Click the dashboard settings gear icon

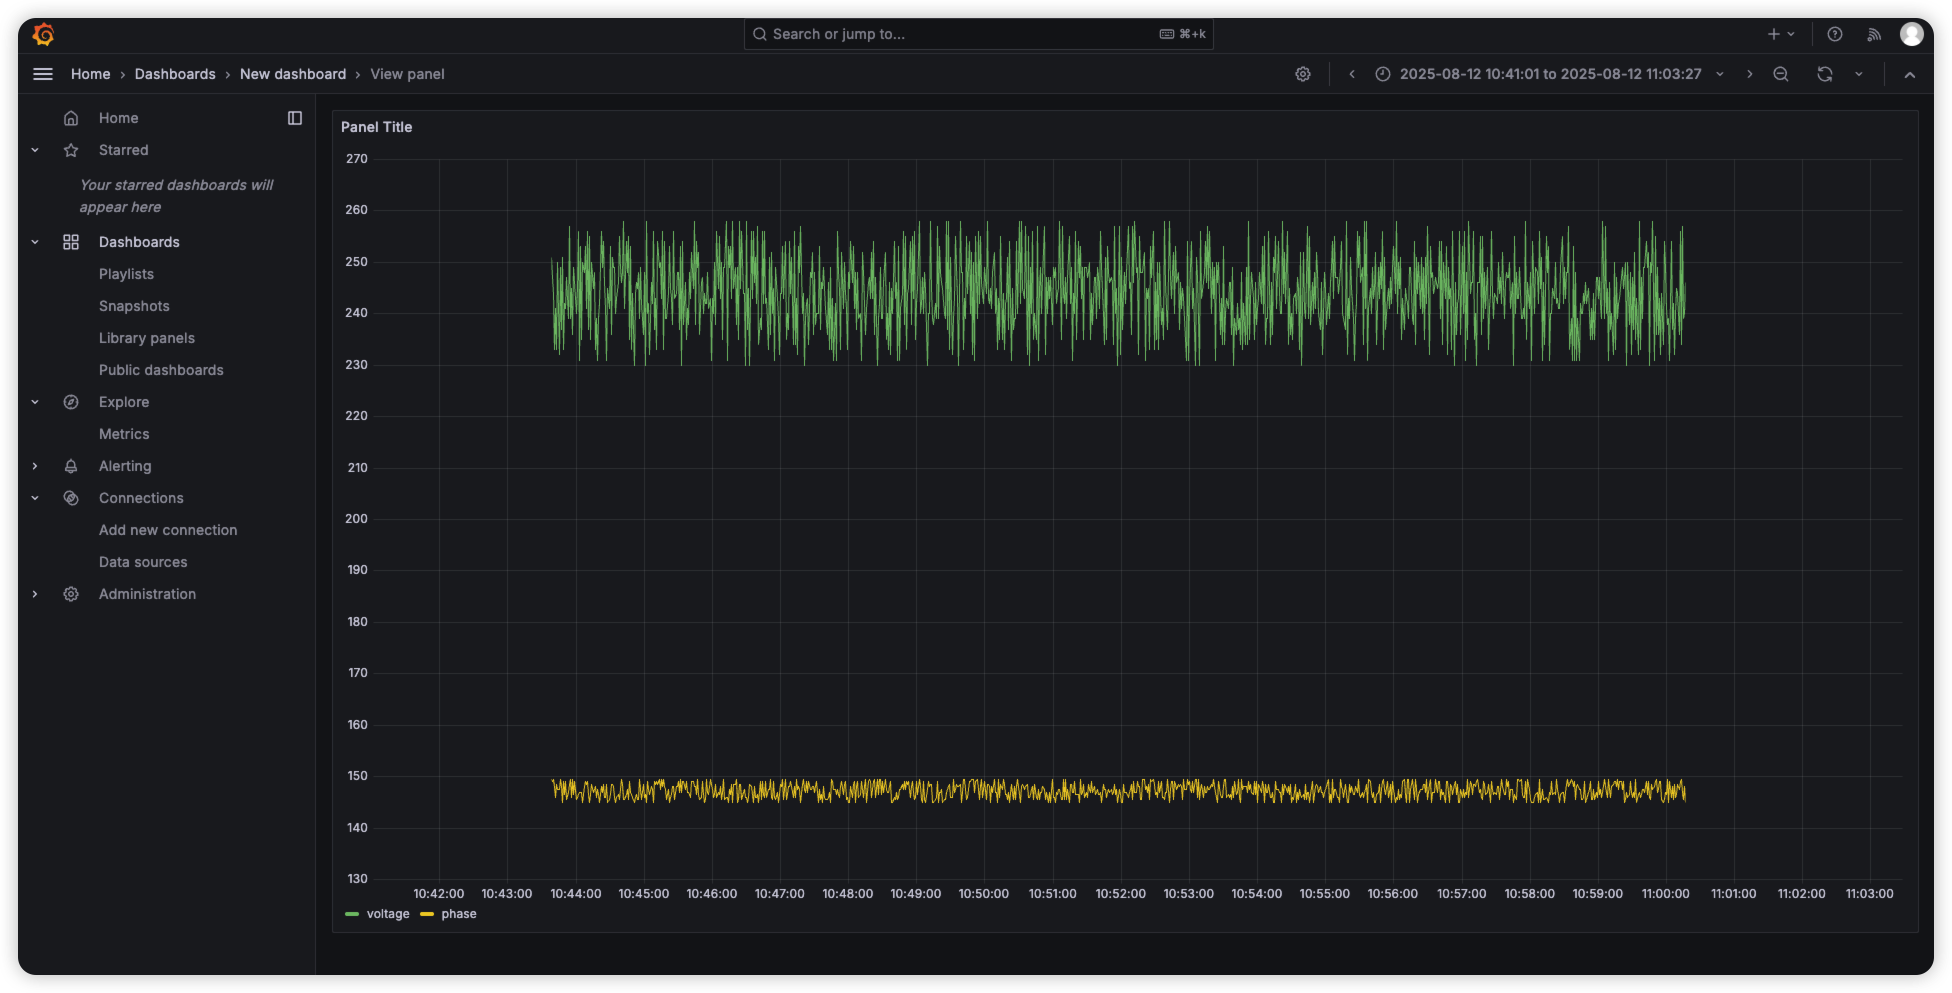point(1303,74)
